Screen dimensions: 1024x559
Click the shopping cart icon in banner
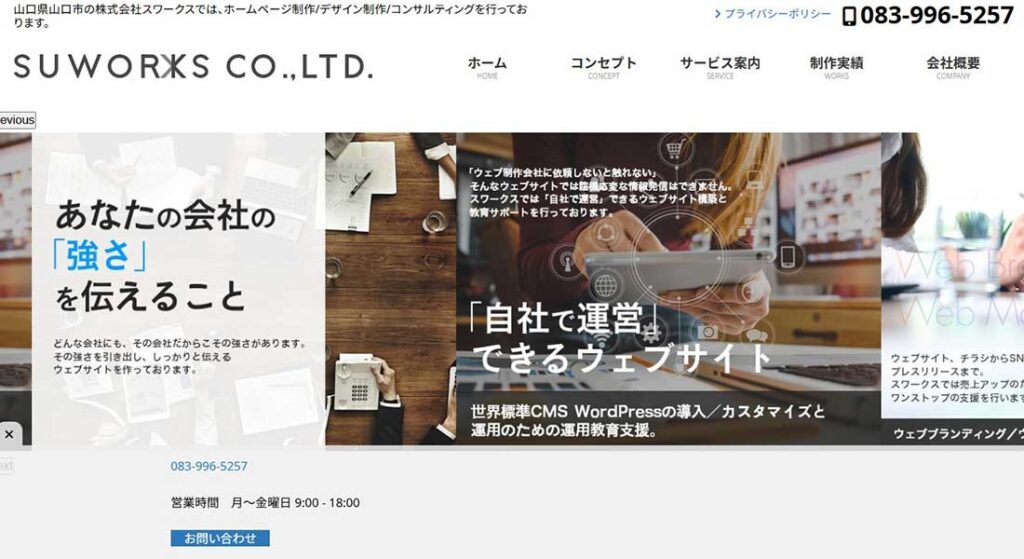coord(674,150)
